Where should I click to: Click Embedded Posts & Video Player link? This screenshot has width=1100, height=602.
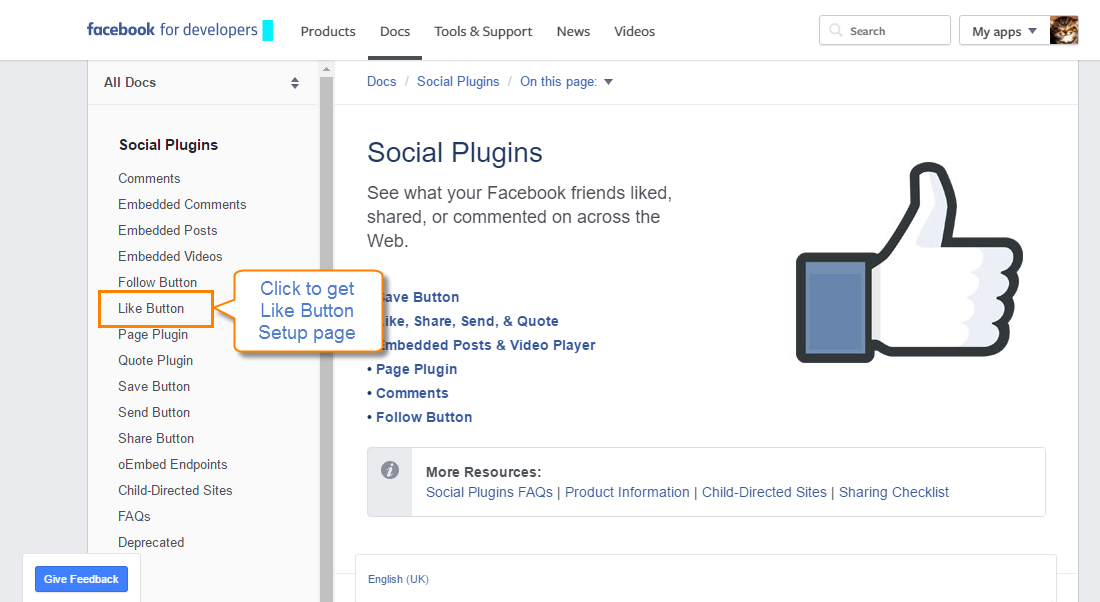pos(489,345)
